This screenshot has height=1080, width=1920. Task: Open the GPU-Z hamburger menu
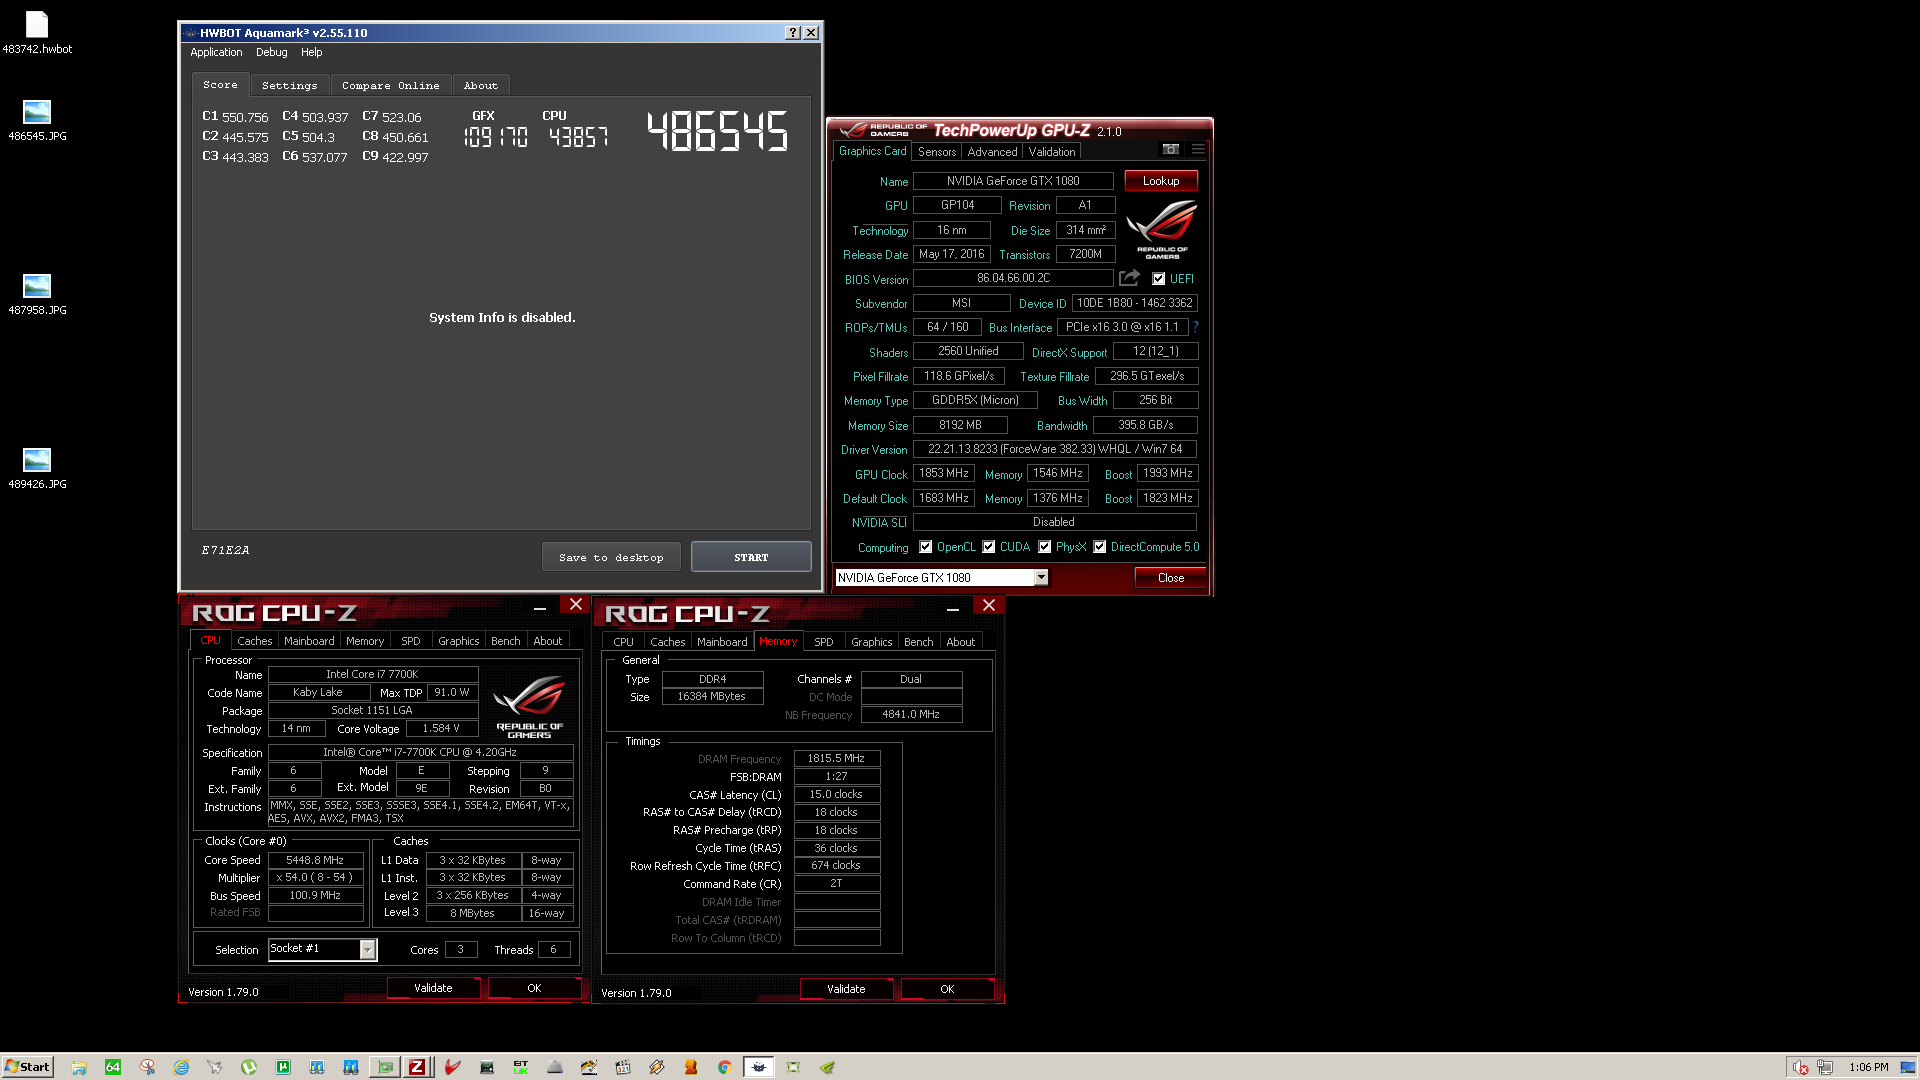click(x=1198, y=149)
